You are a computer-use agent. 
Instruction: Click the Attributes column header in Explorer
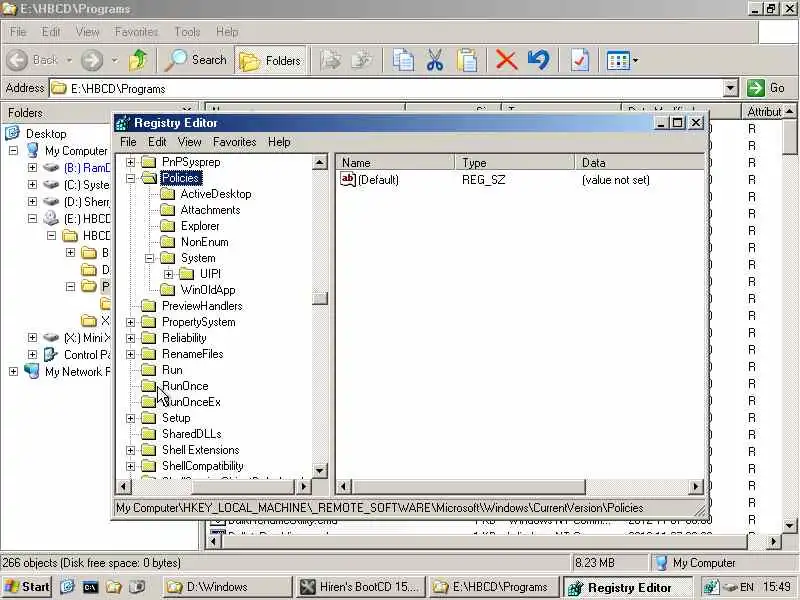pos(764,112)
